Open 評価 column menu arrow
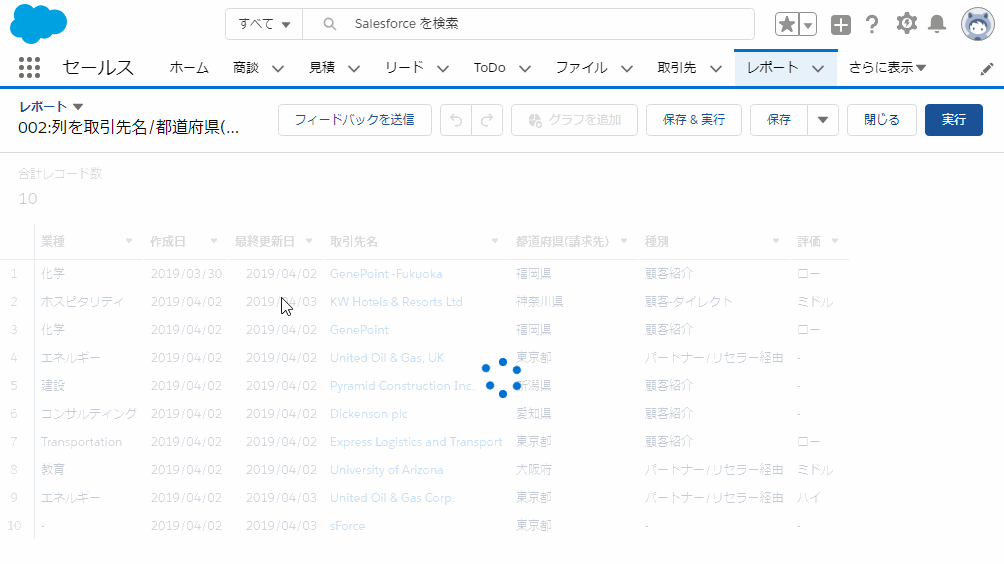 point(835,241)
